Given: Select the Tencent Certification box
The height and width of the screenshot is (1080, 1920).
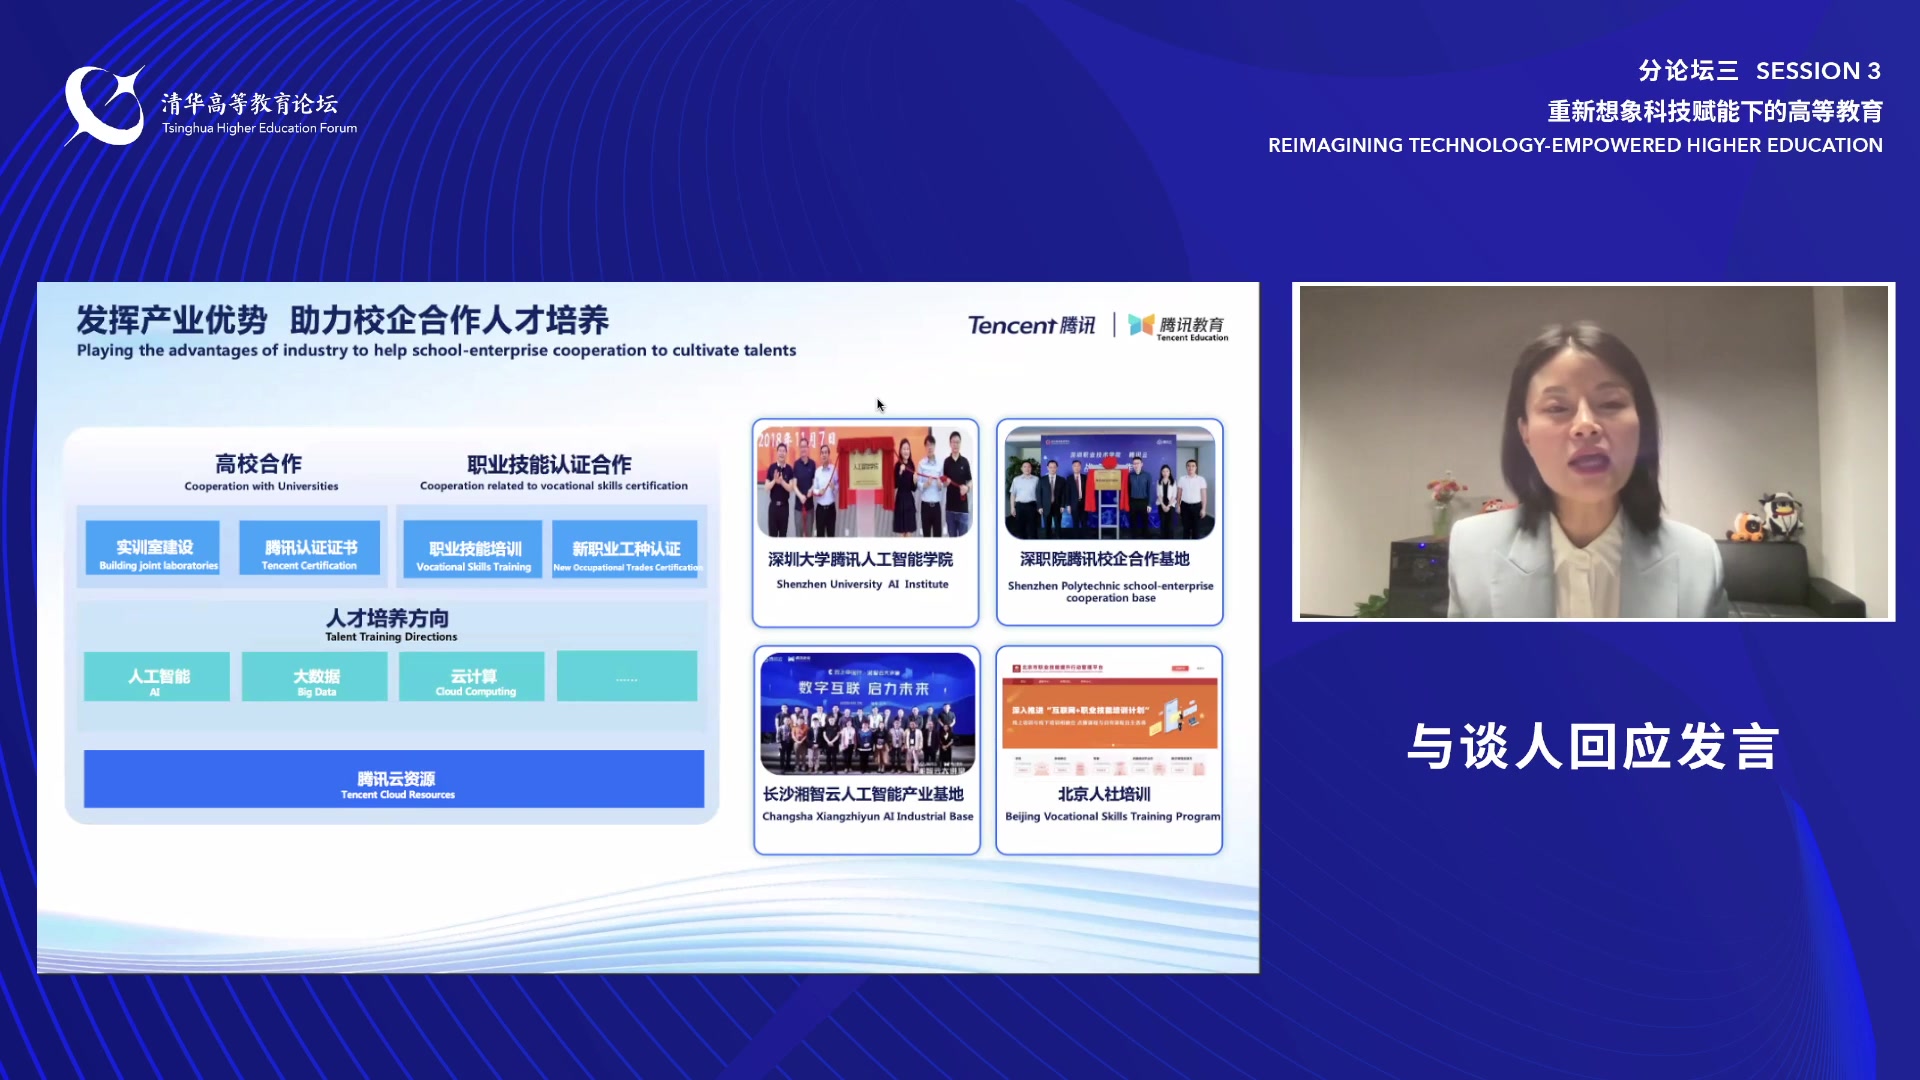Looking at the screenshot, I should pyautogui.click(x=310, y=548).
